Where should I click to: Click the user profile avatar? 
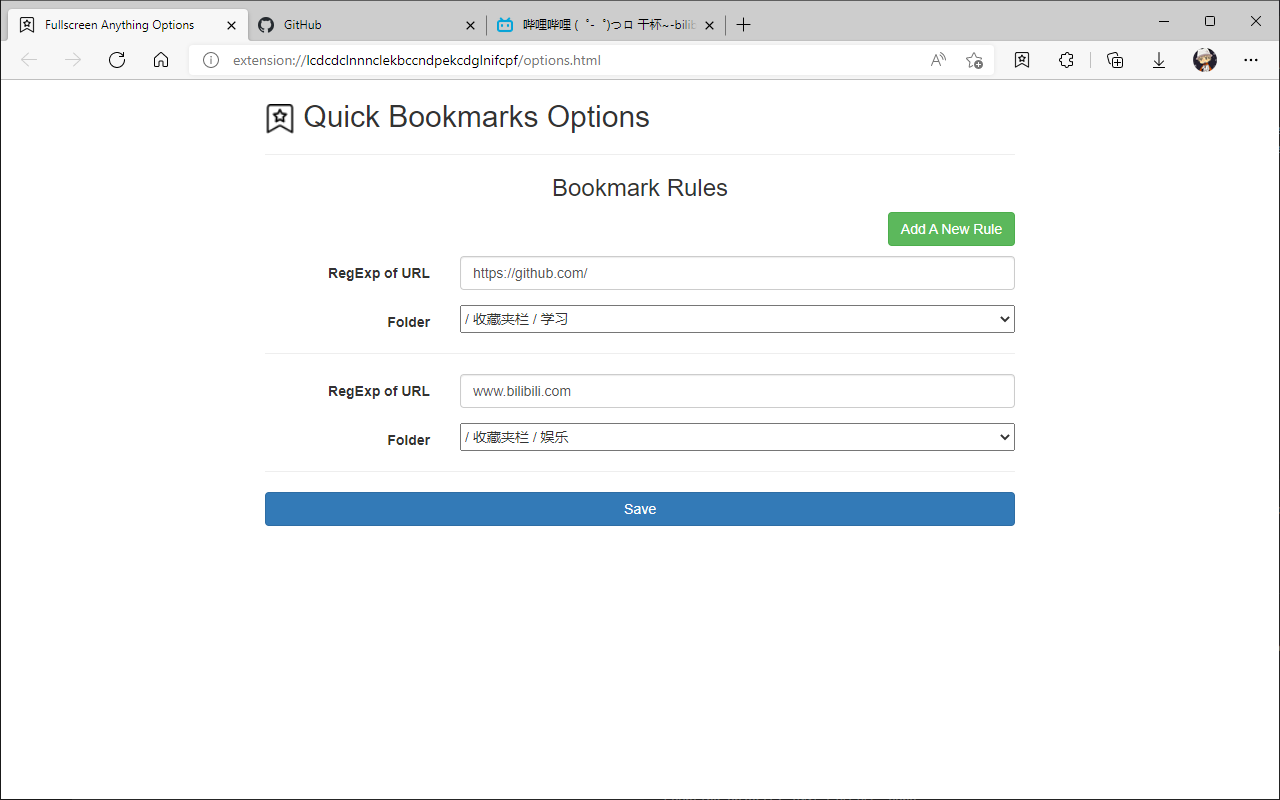pyautogui.click(x=1204, y=60)
